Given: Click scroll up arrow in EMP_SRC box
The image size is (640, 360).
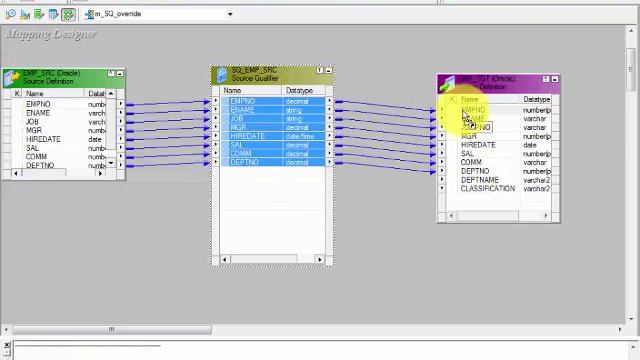Looking at the screenshot, I should point(111,93).
